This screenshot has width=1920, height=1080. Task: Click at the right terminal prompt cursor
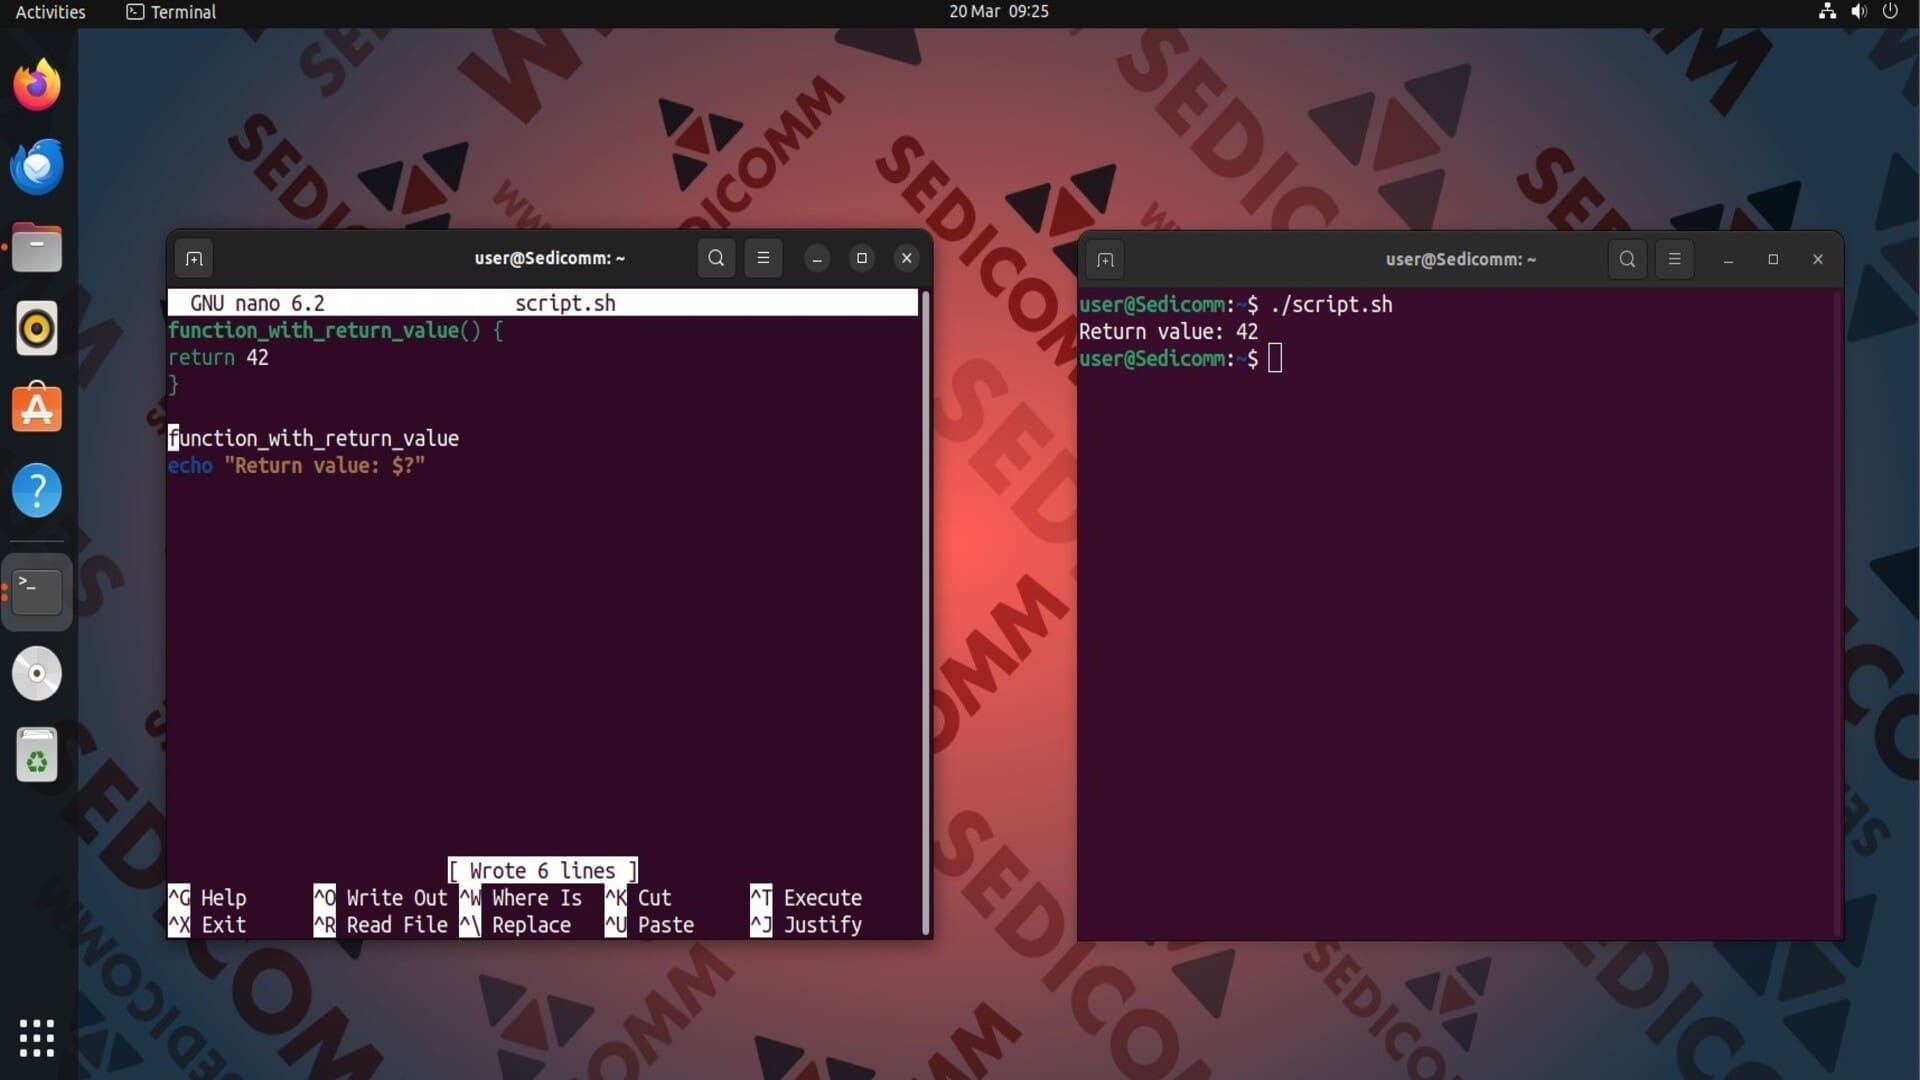1275,359
